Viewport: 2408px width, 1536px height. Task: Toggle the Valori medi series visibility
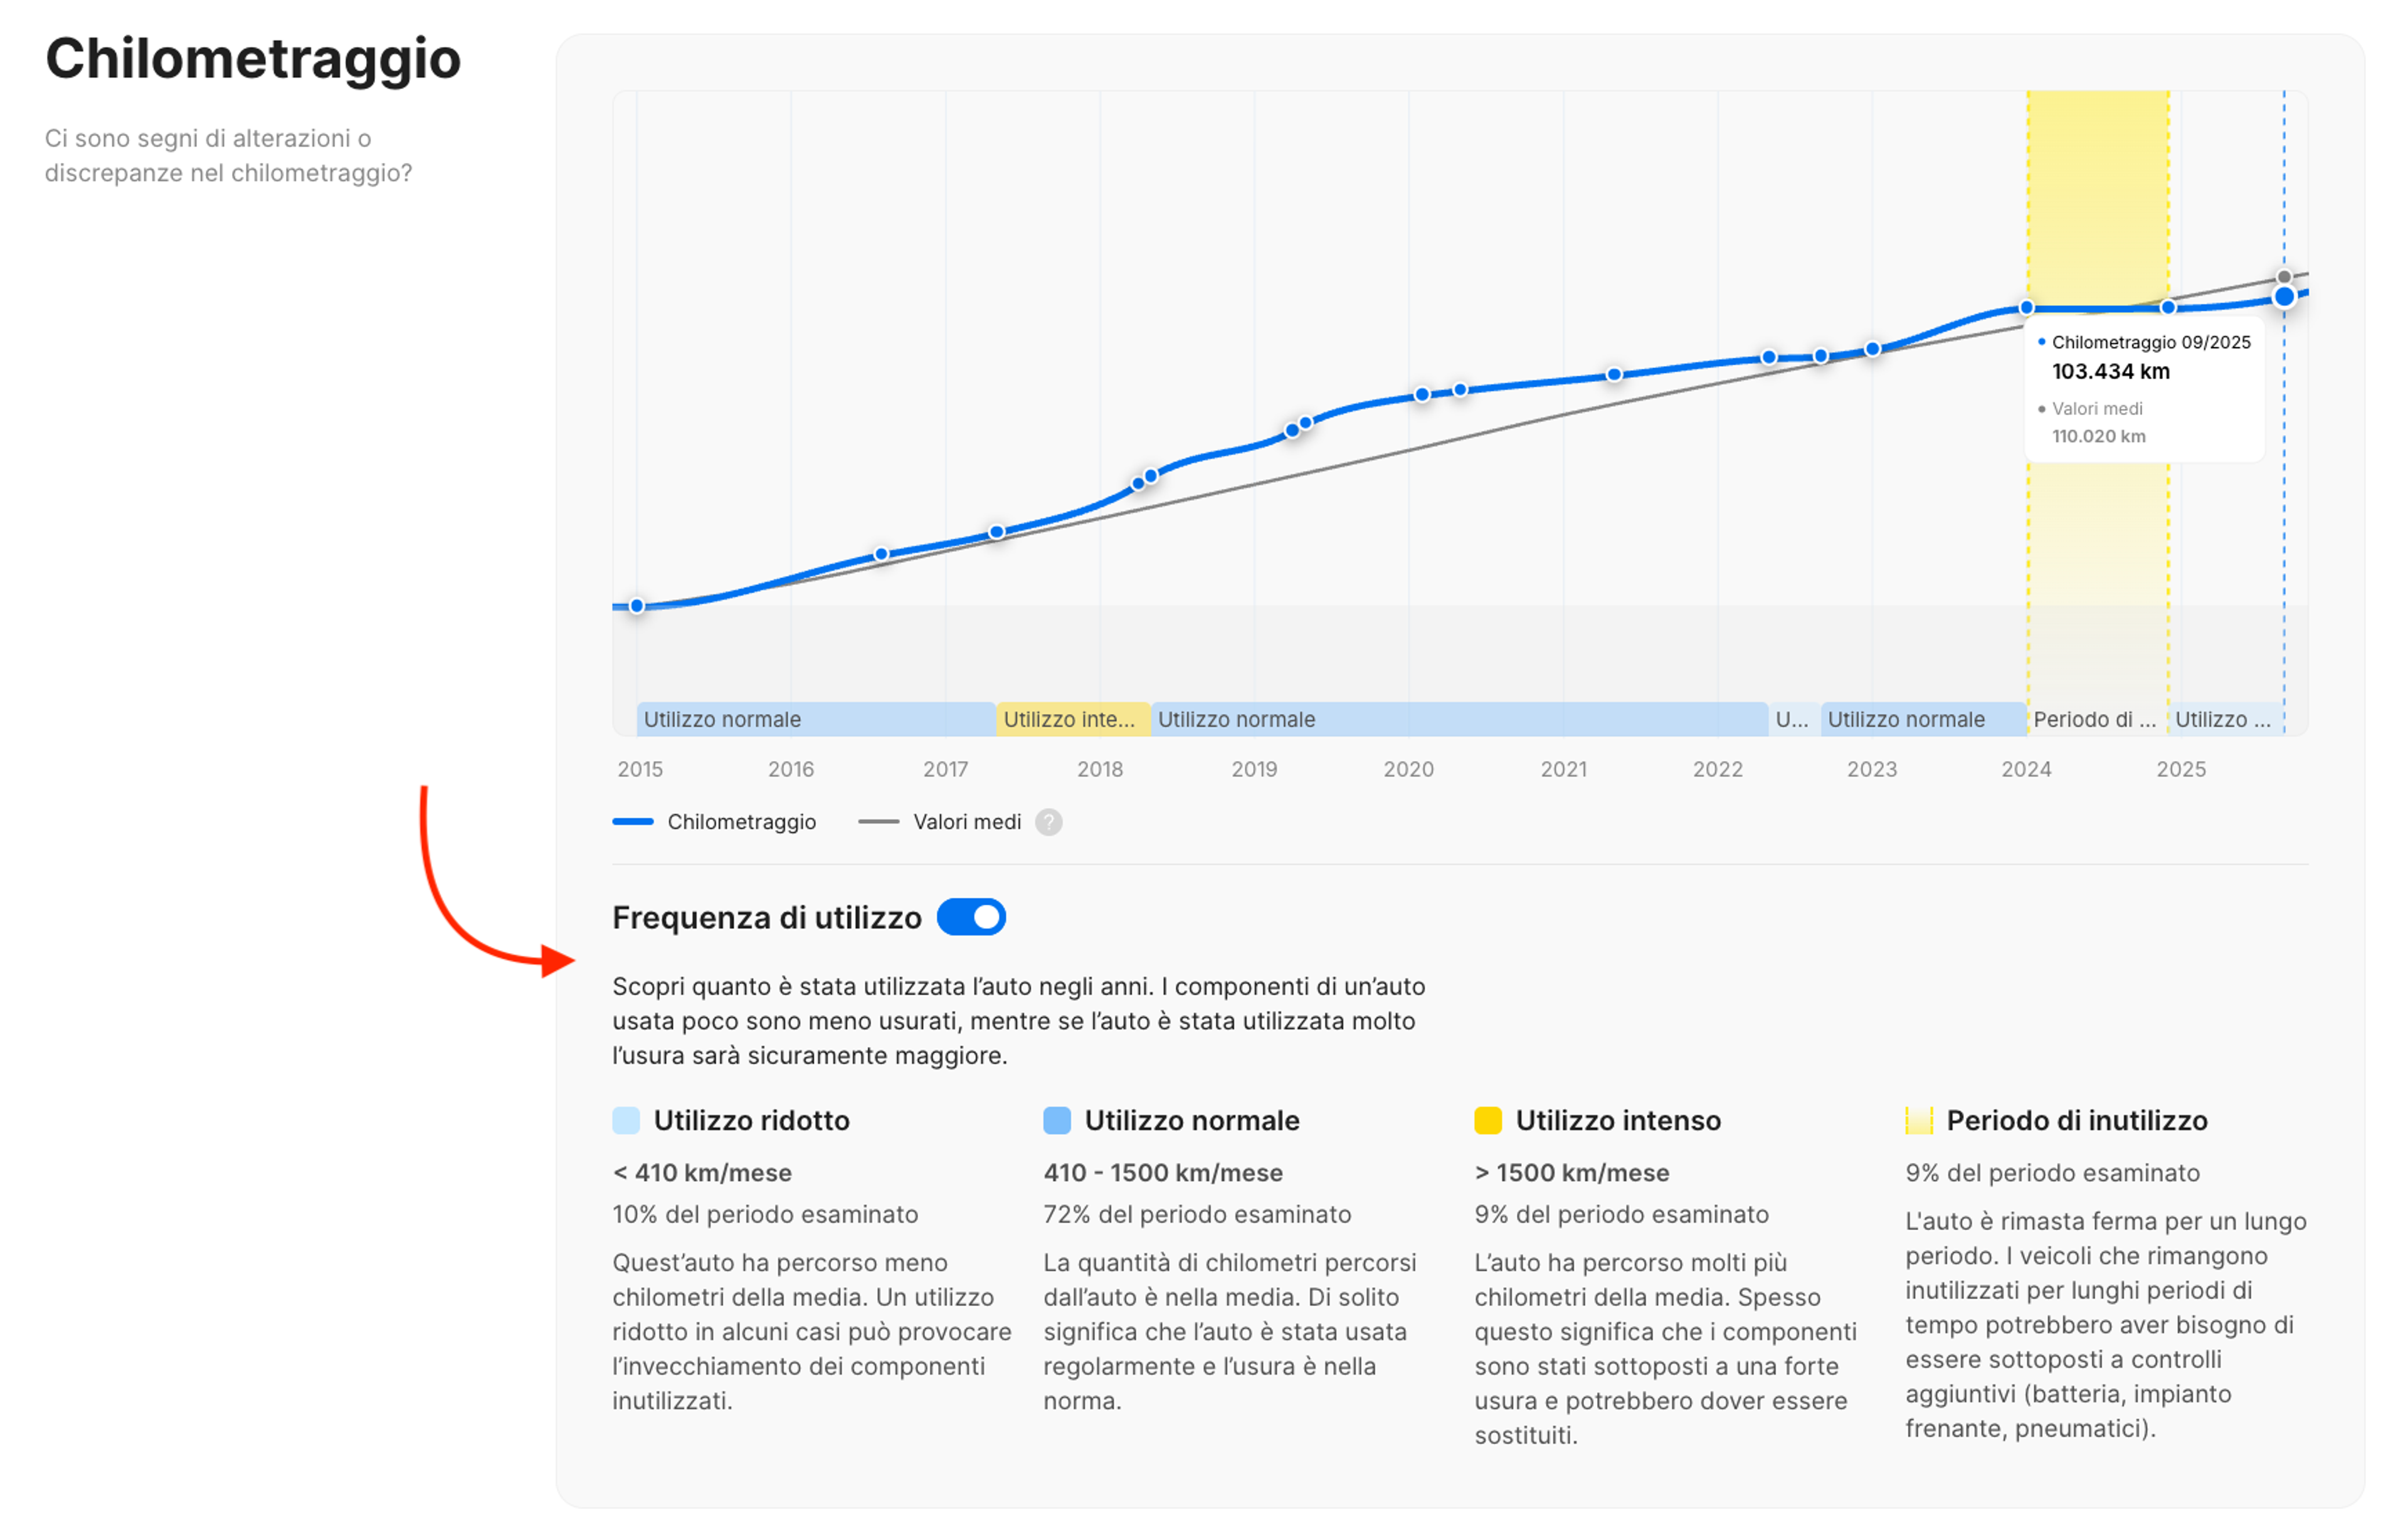(x=966, y=821)
